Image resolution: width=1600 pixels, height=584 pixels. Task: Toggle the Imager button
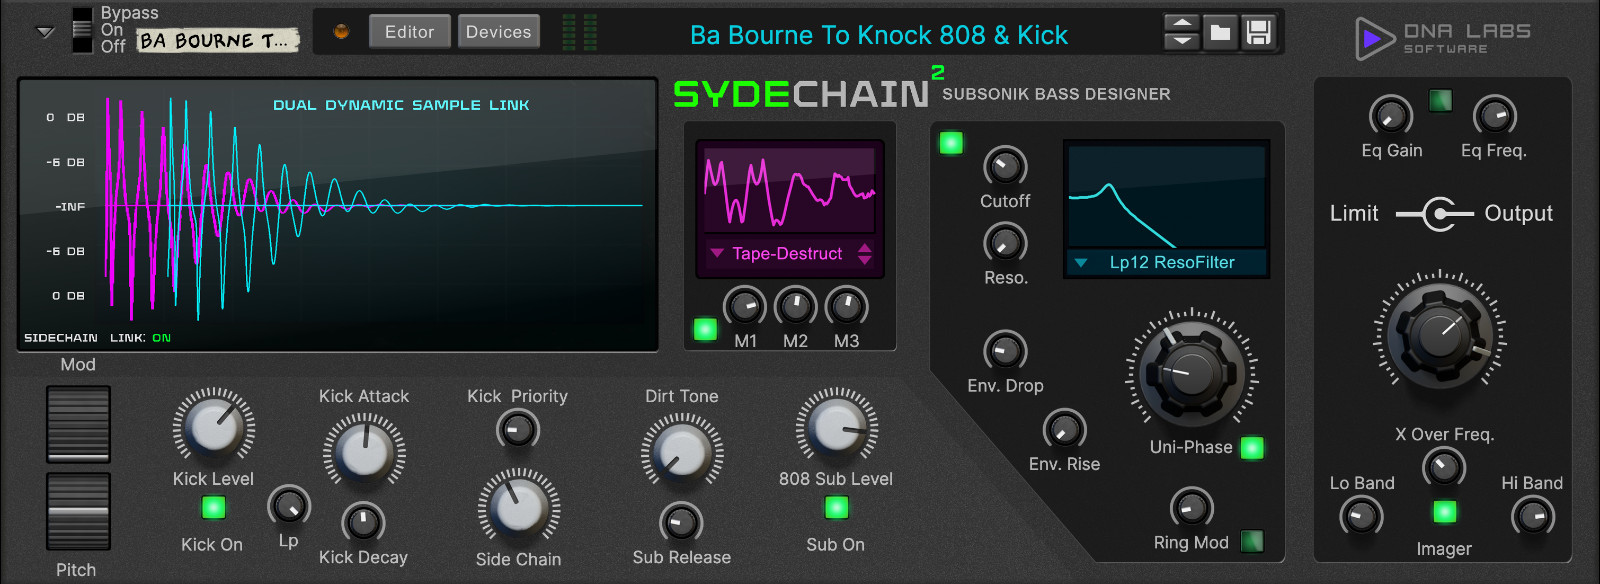pos(1444,513)
